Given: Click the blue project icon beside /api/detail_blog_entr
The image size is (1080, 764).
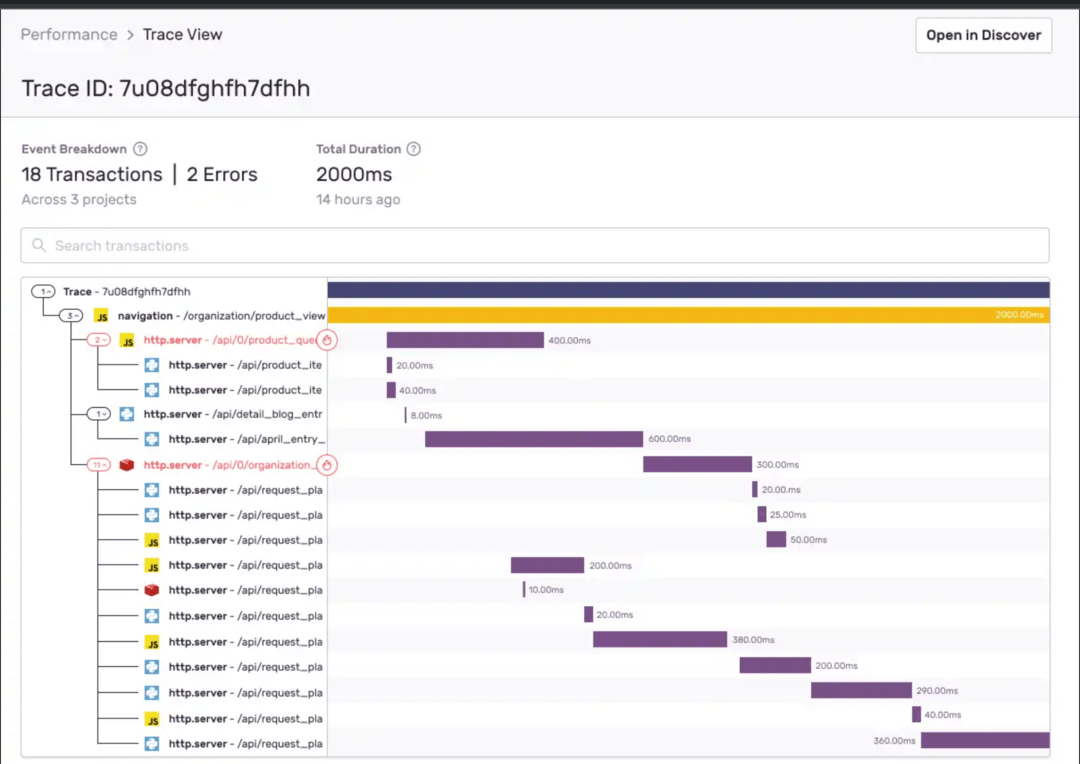Looking at the screenshot, I should [127, 414].
